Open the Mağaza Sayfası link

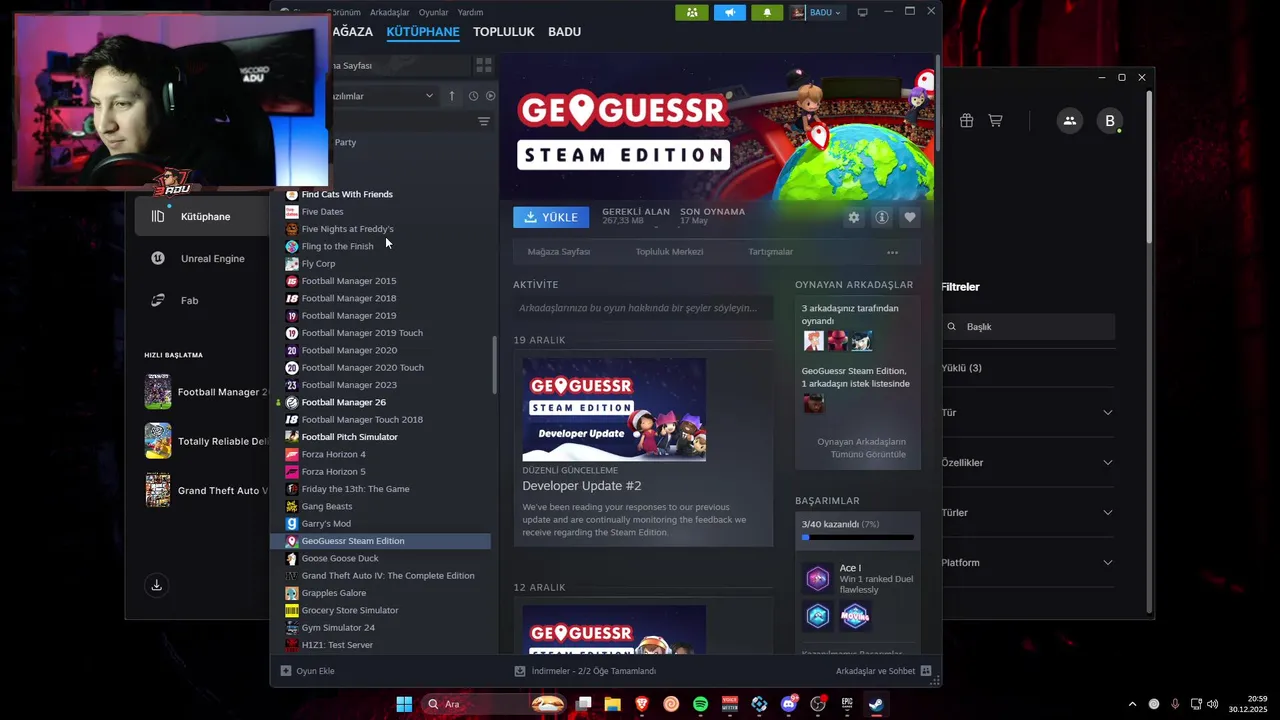click(559, 252)
